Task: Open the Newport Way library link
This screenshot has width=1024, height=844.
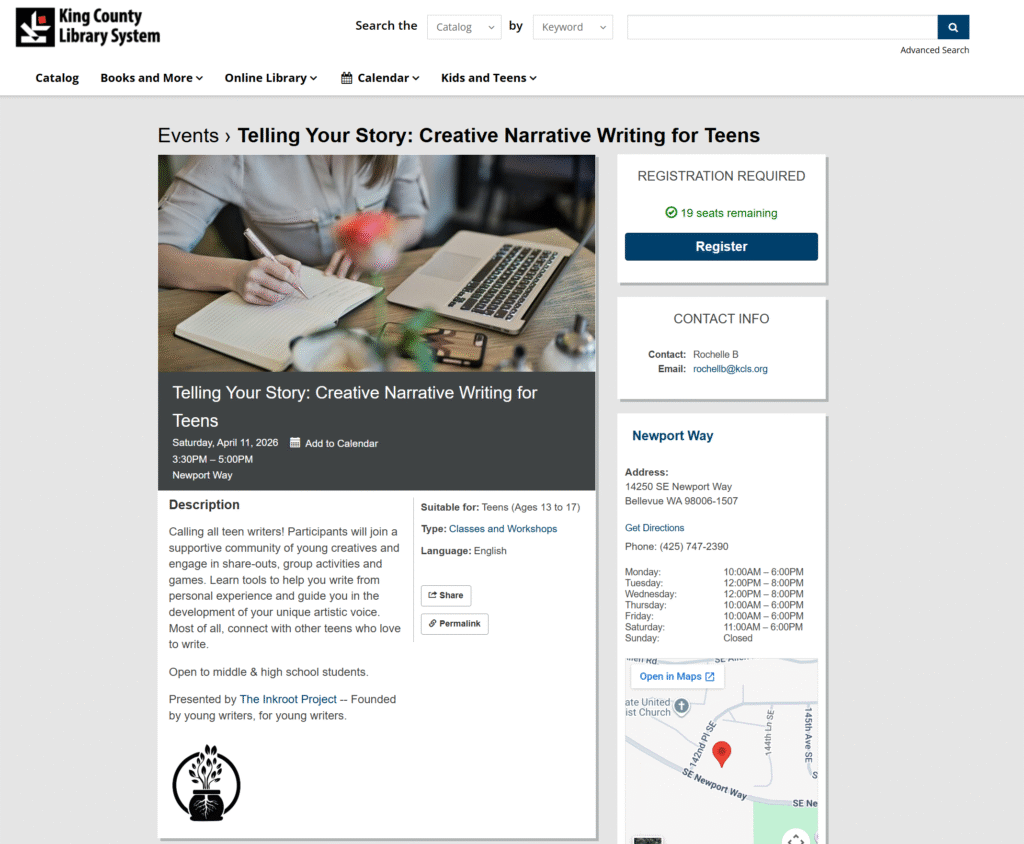Action: click(672, 436)
